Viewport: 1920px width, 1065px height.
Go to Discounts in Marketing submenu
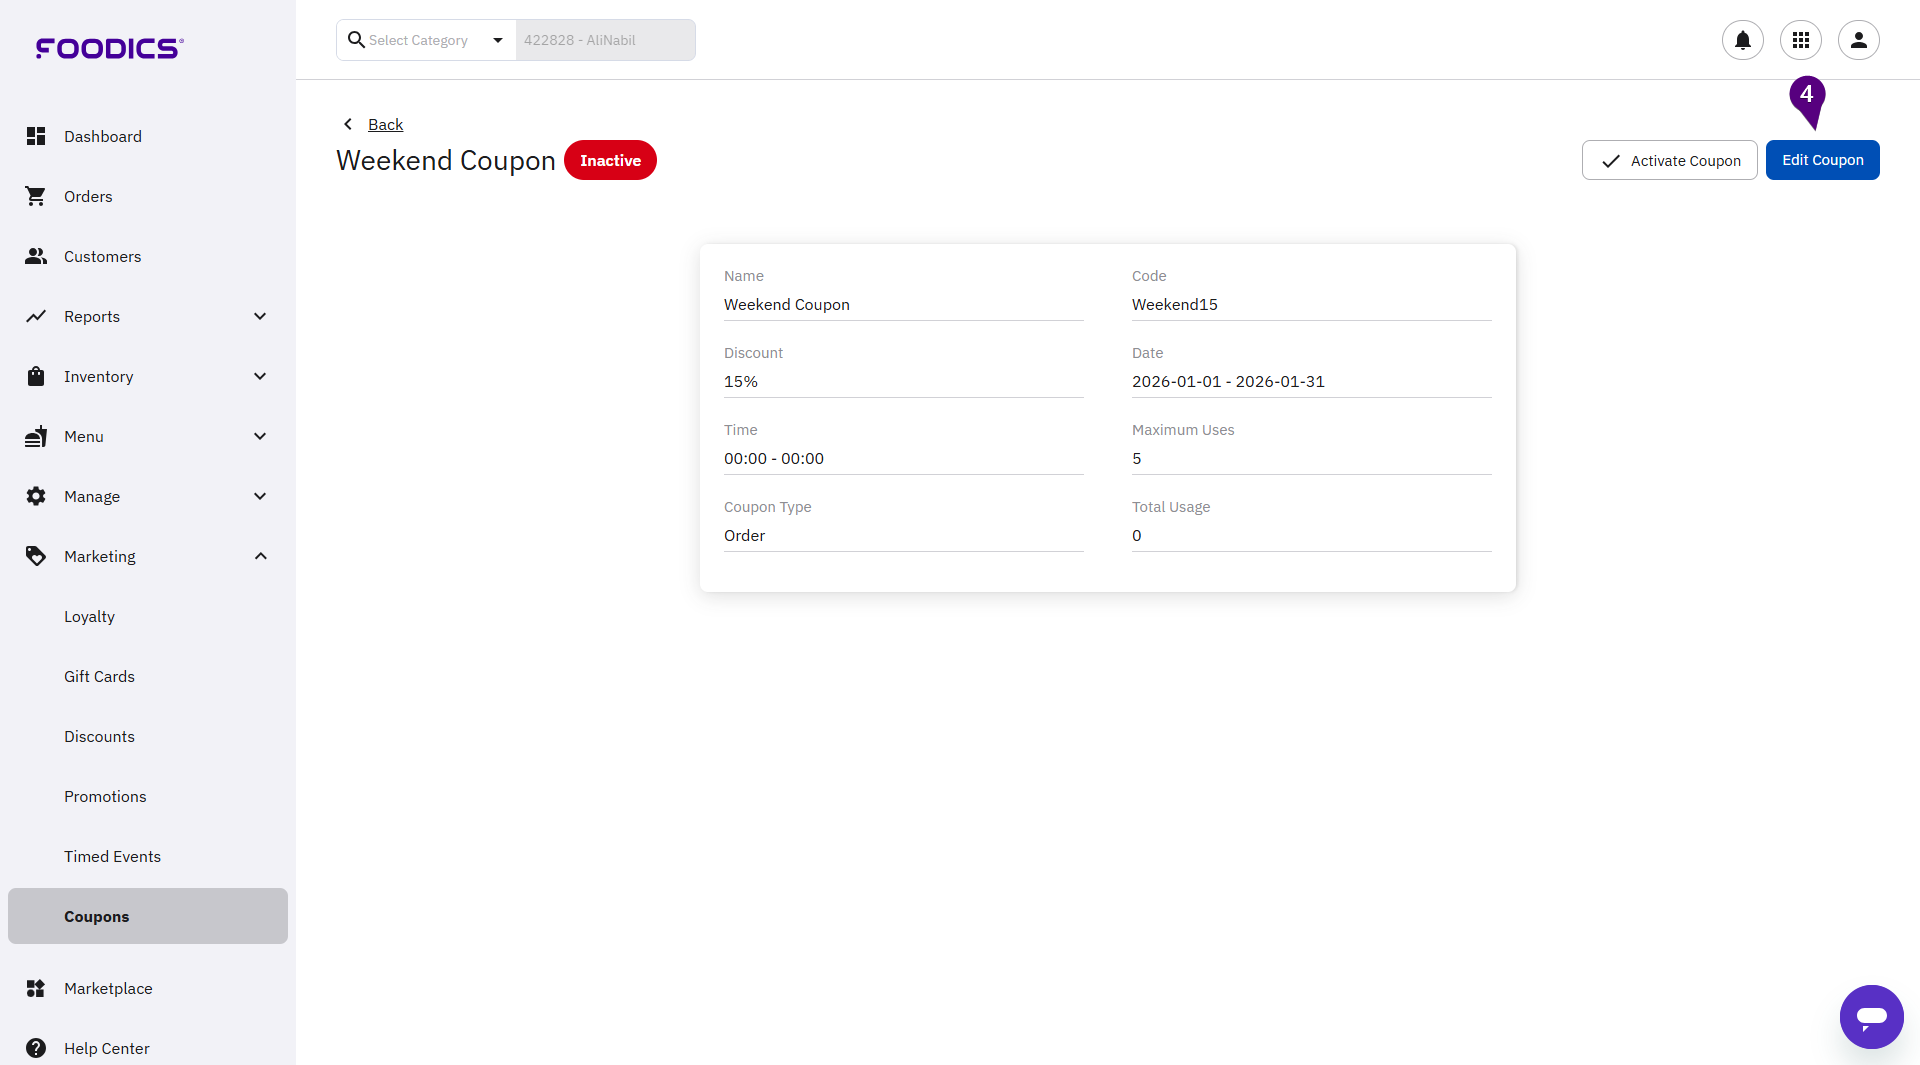tap(99, 736)
